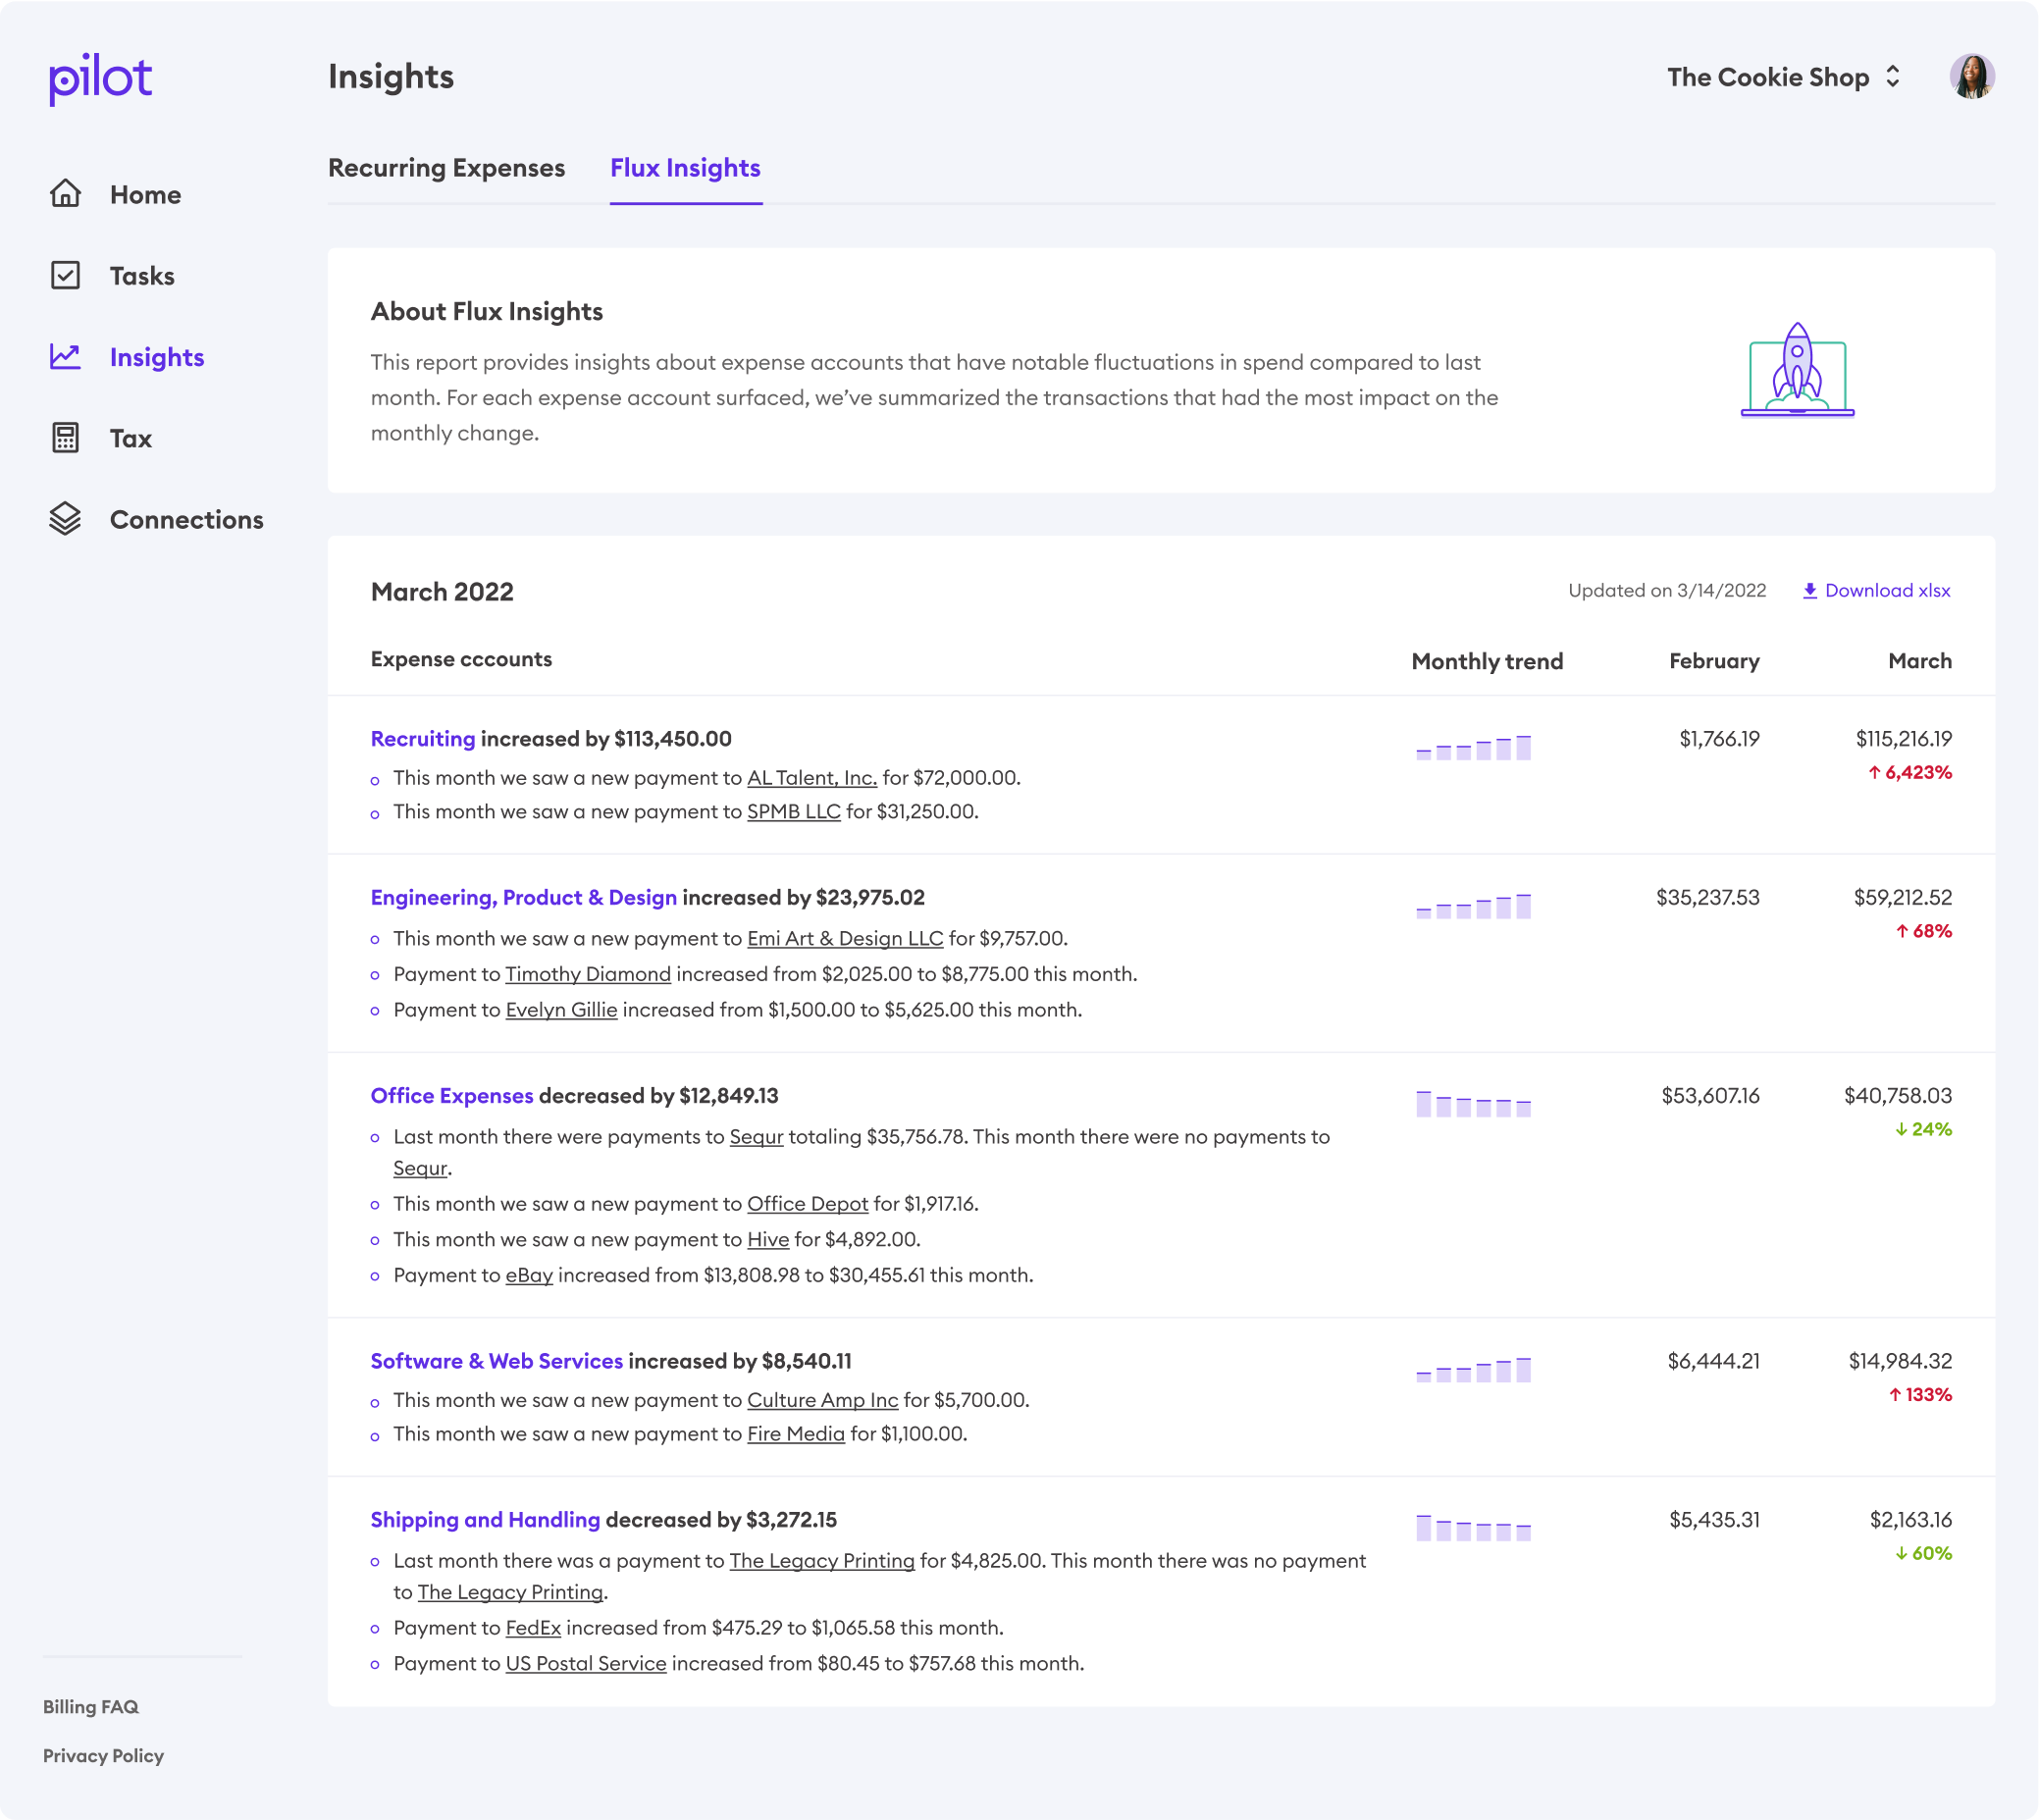Open Engineering, Product & Design account link
The image size is (2039, 1820).
tap(524, 898)
